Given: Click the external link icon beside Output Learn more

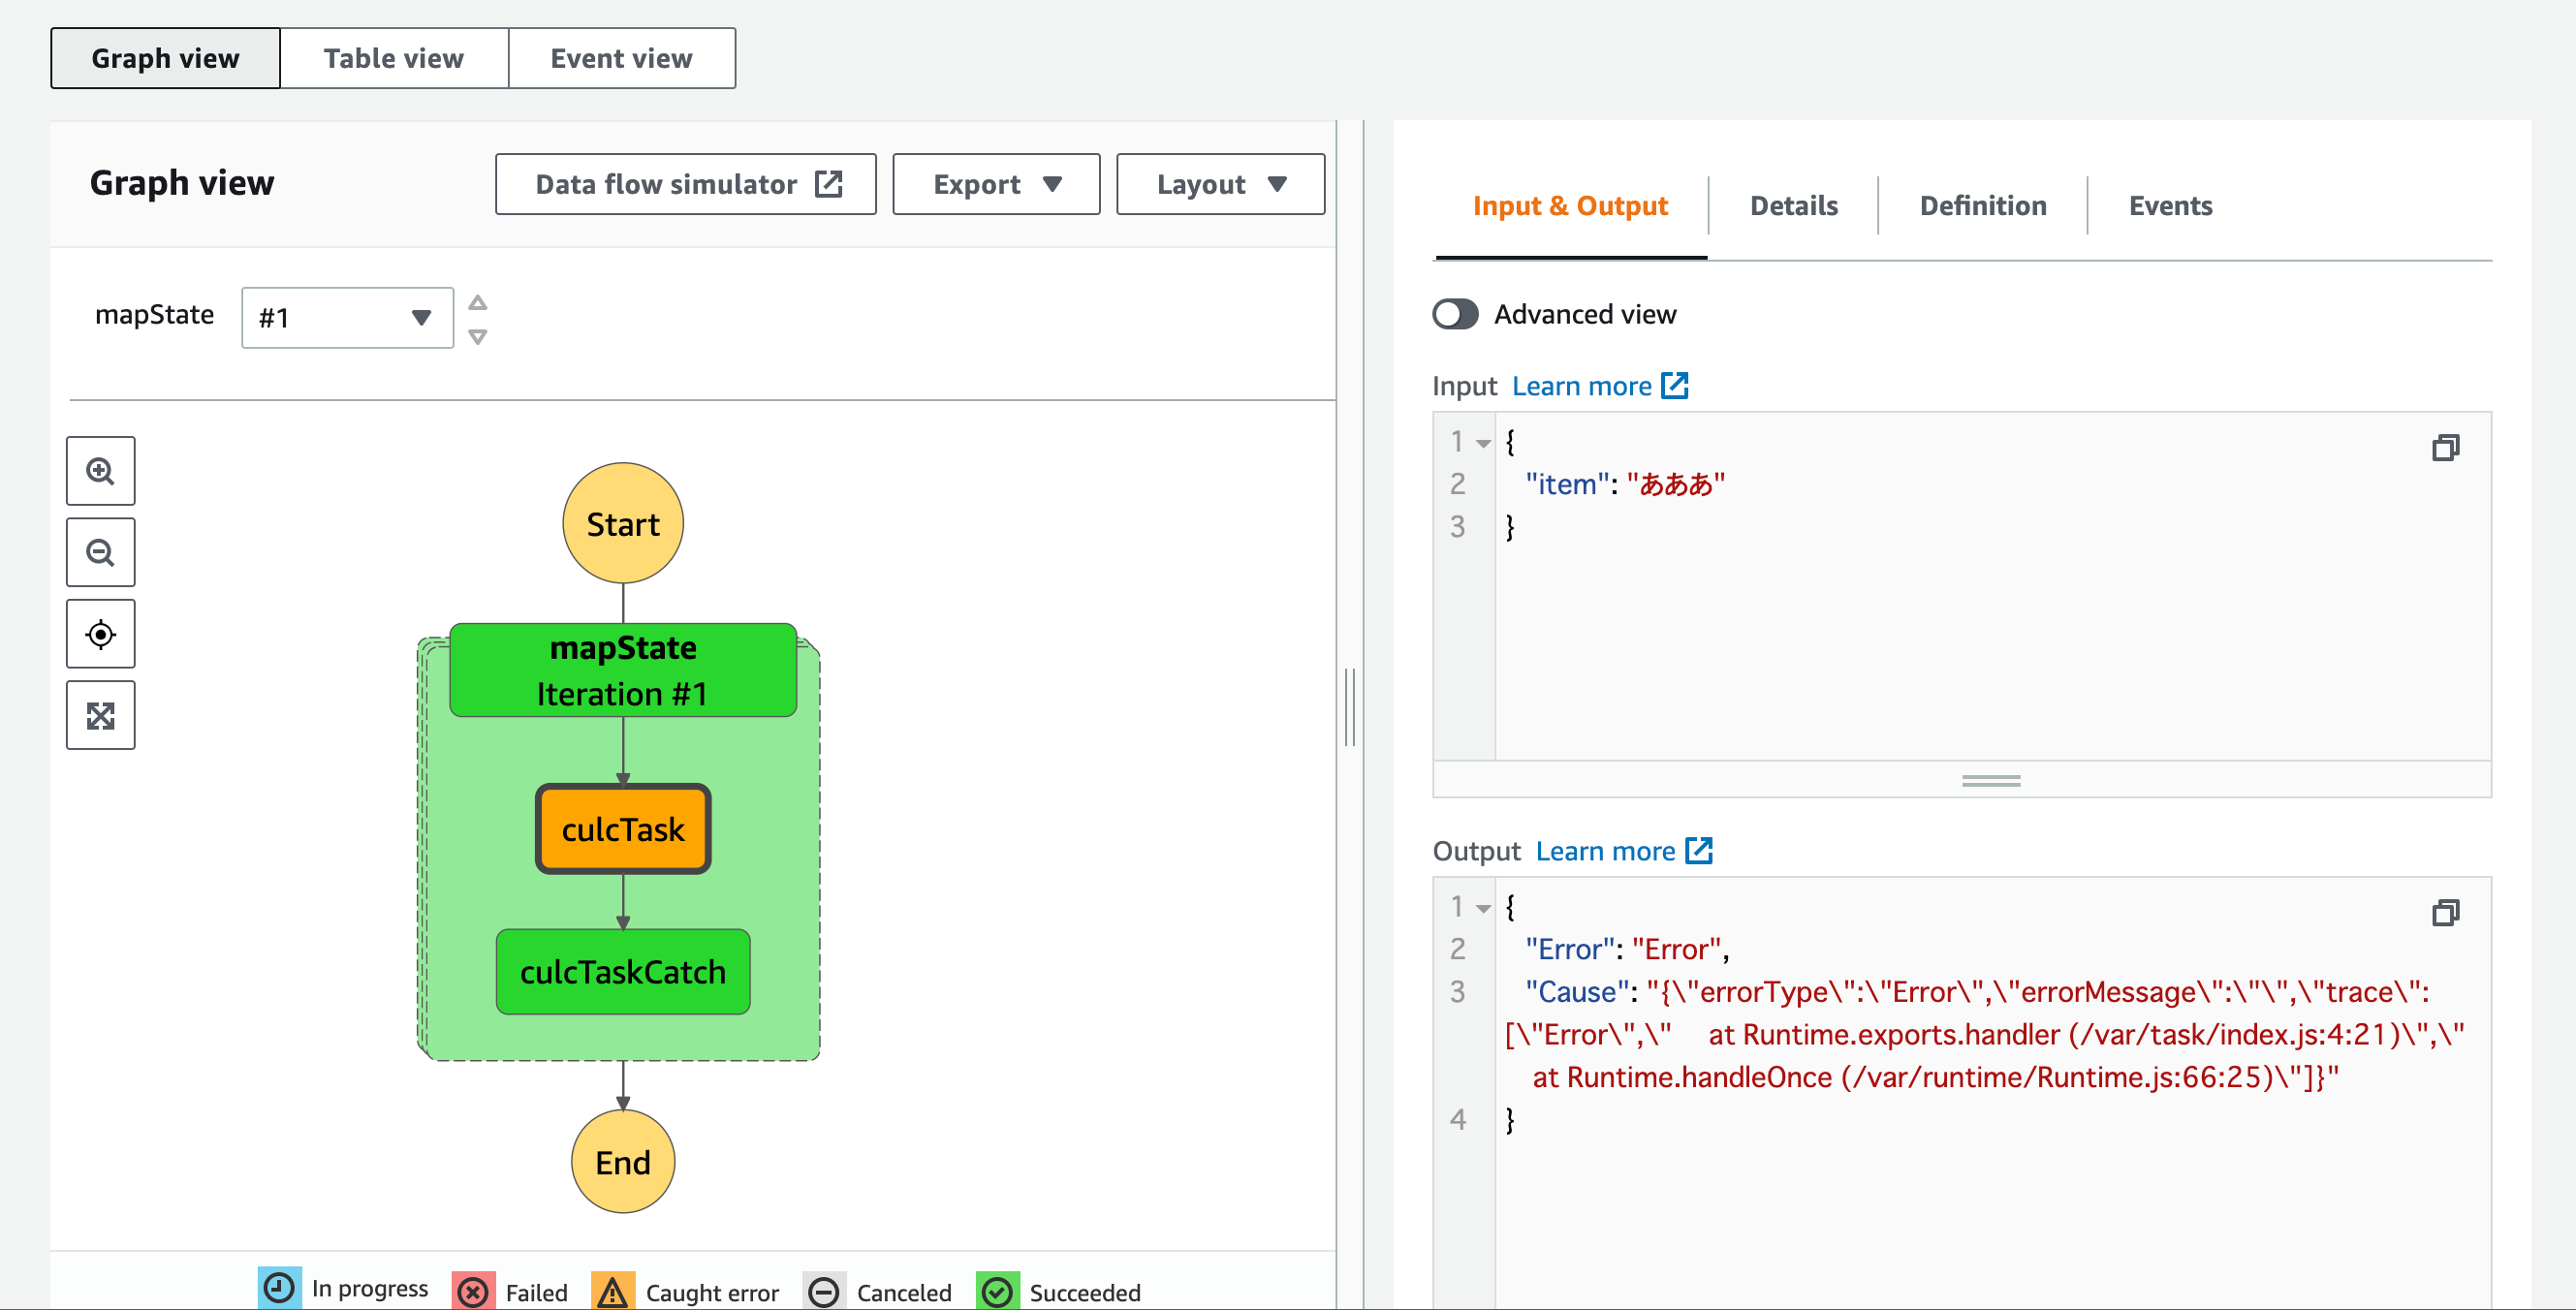Looking at the screenshot, I should 1699,851.
